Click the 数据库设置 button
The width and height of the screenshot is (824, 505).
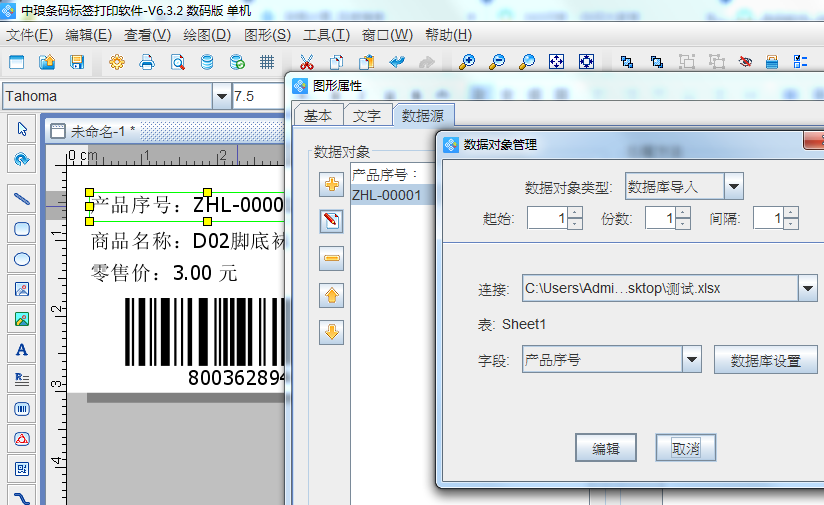pyautogui.click(x=766, y=360)
